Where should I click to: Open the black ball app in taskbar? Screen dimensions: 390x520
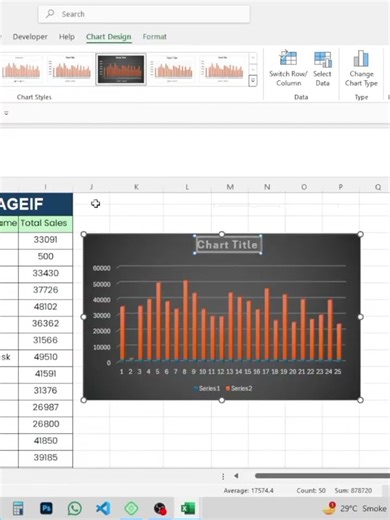[160, 508]
